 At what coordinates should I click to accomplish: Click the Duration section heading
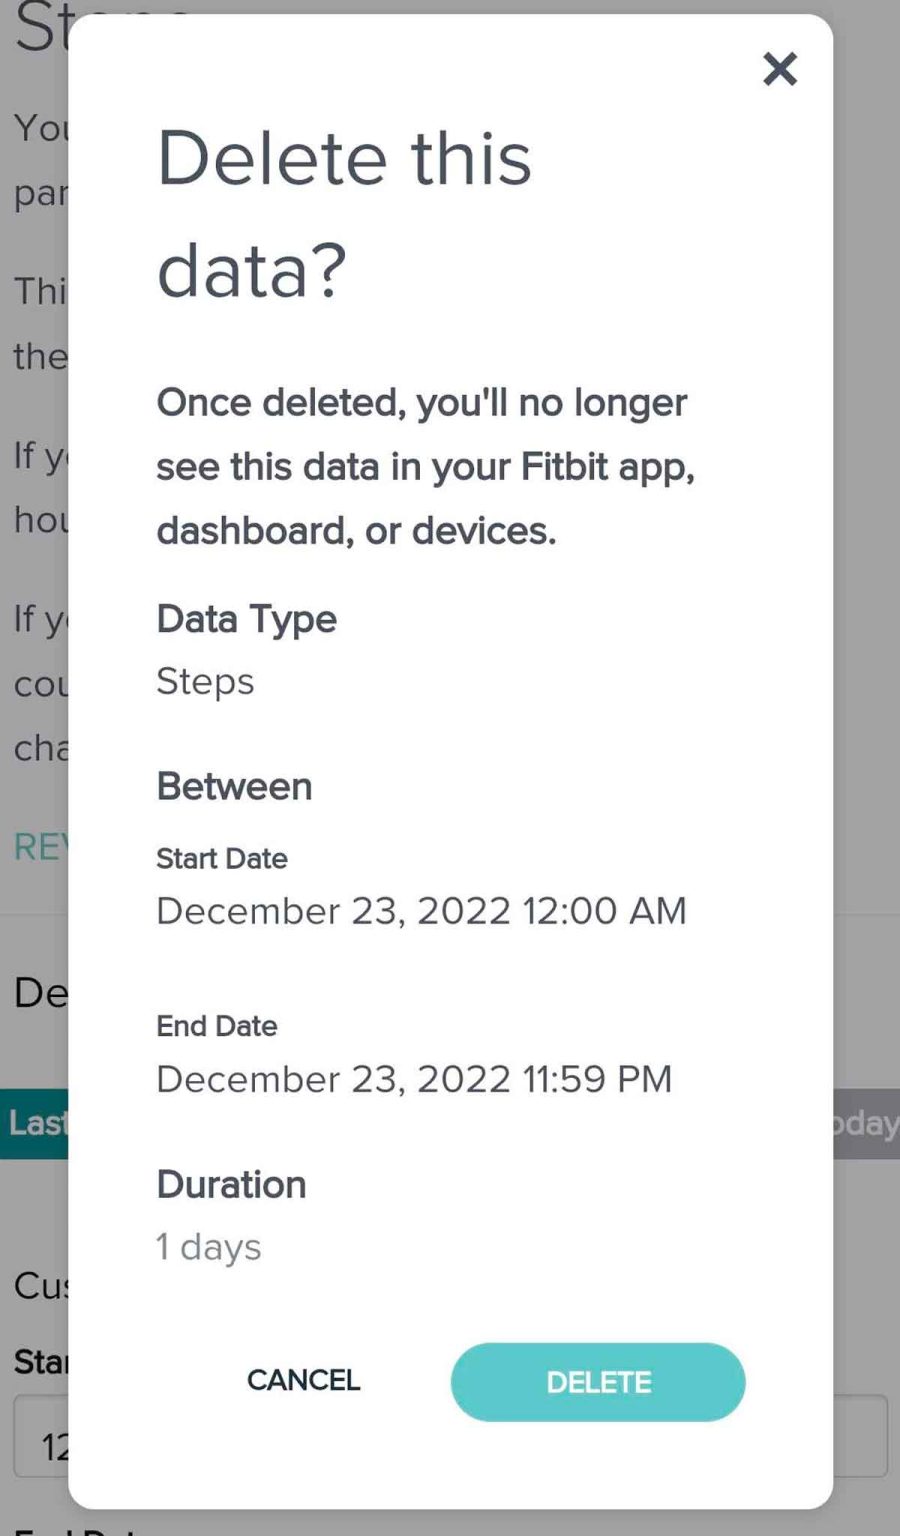click(x=231, y=1185)
